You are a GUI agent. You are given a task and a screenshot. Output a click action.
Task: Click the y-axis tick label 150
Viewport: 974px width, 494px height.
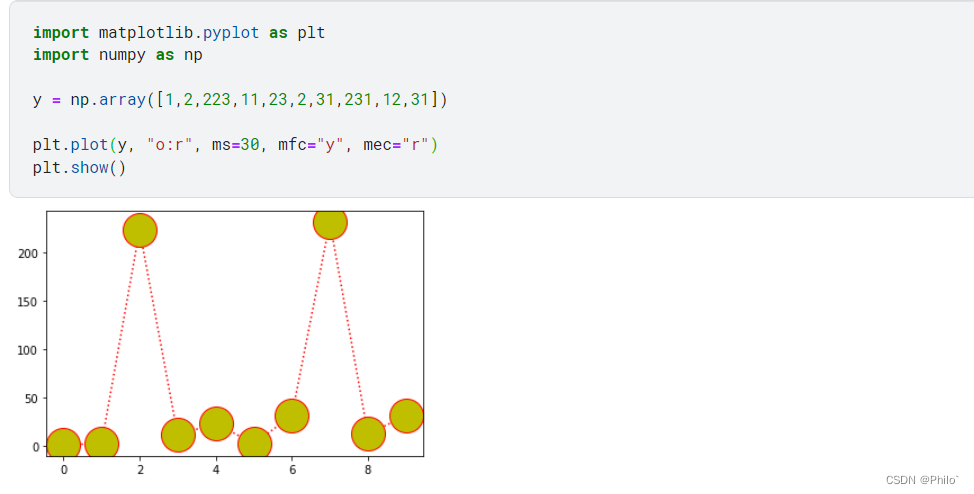[x=28, y=302]
